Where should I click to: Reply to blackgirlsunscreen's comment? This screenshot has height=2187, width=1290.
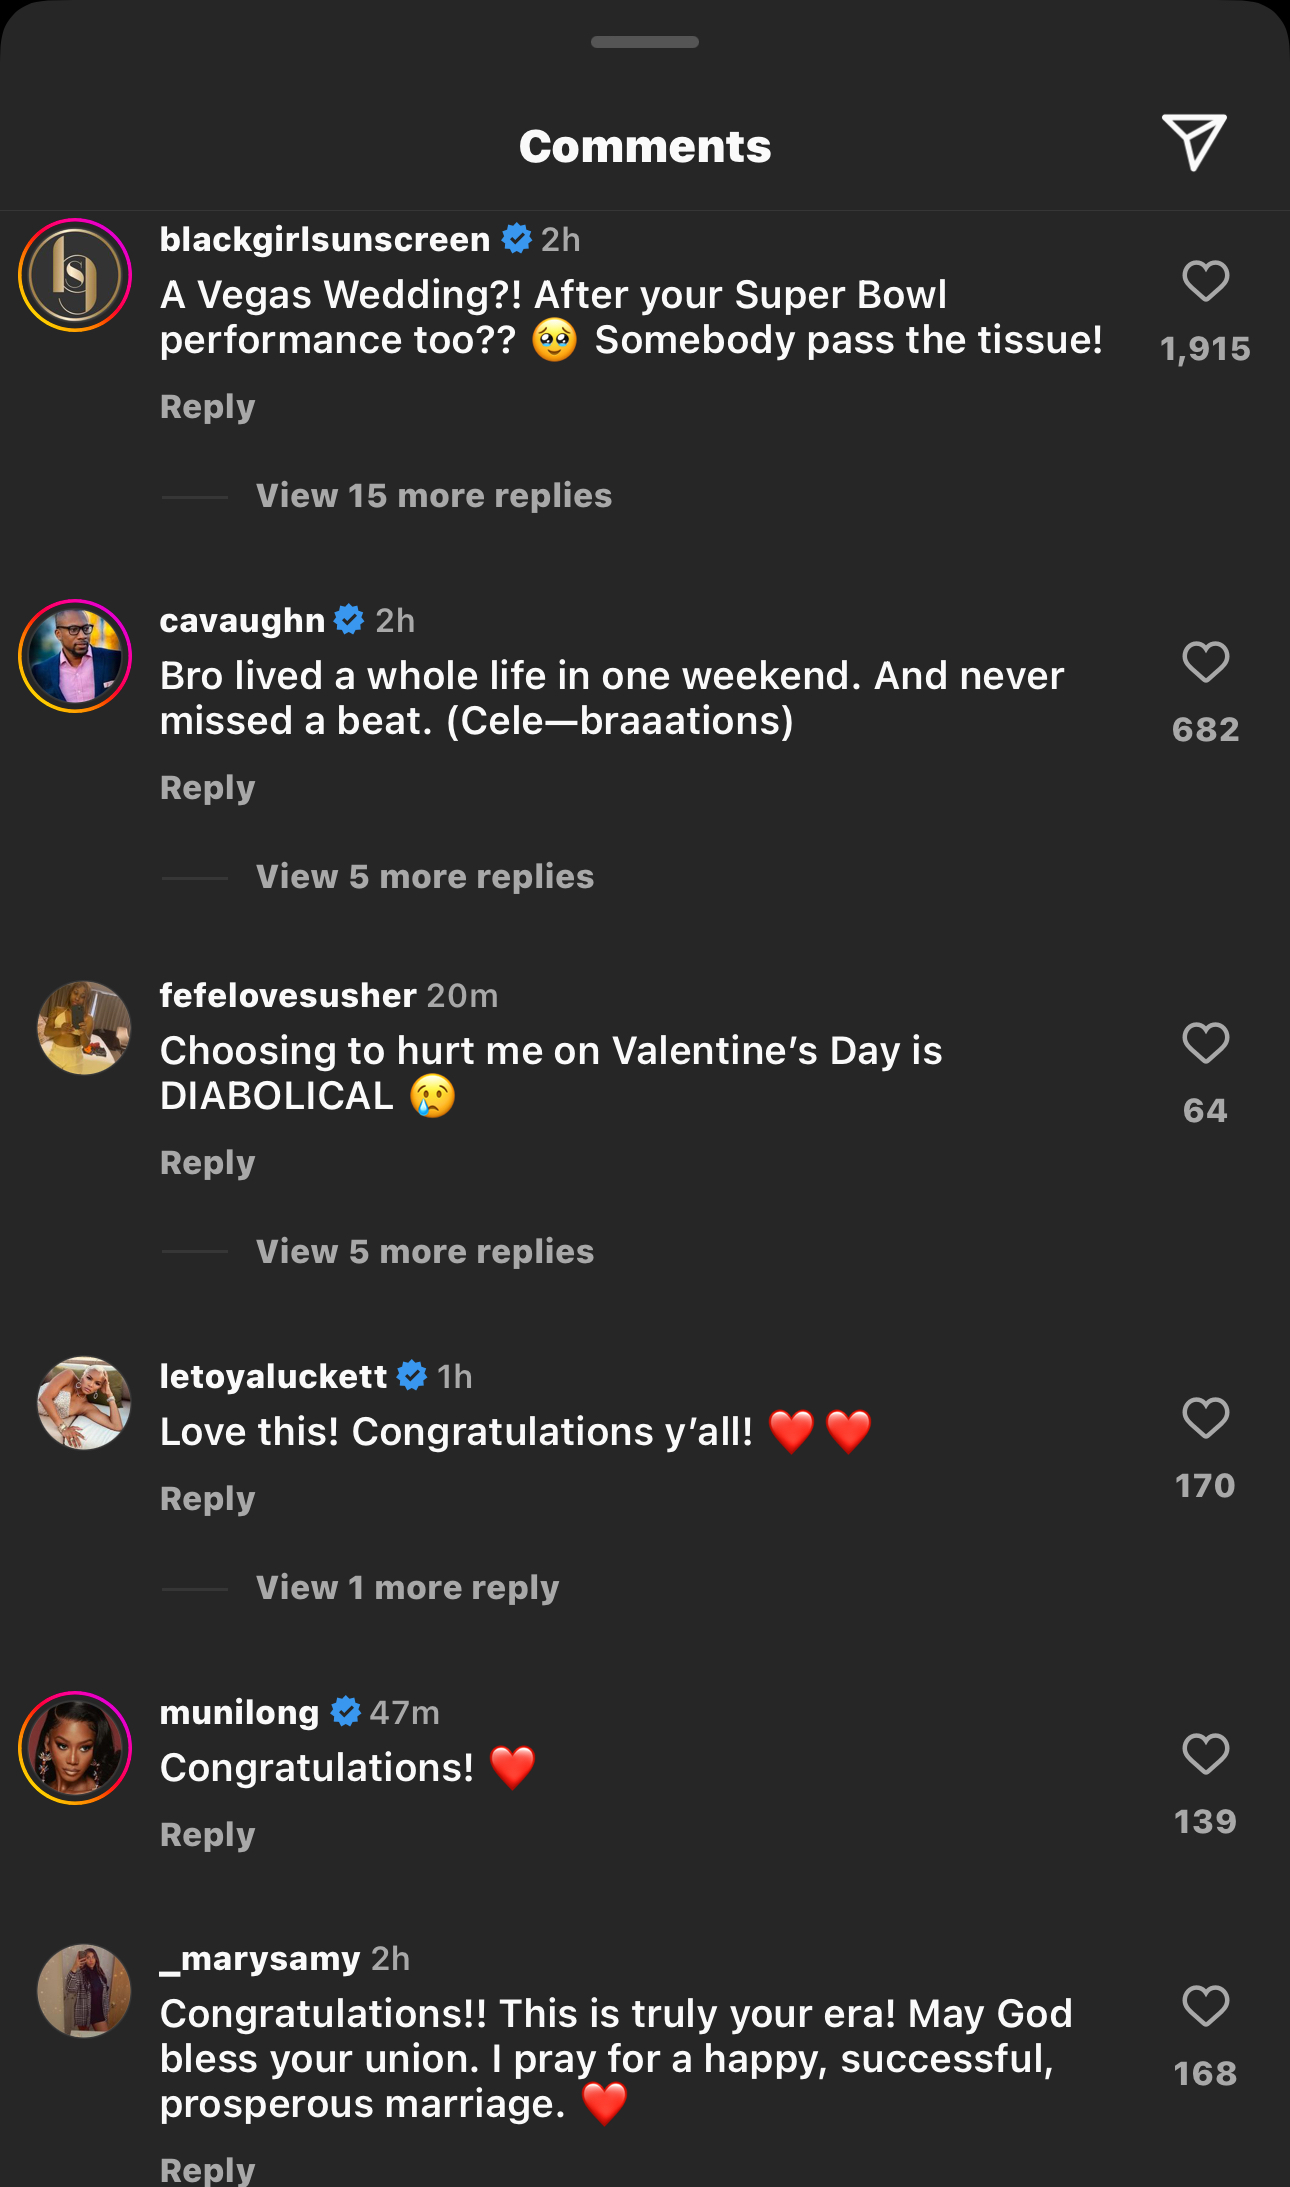tap(208, 407)
